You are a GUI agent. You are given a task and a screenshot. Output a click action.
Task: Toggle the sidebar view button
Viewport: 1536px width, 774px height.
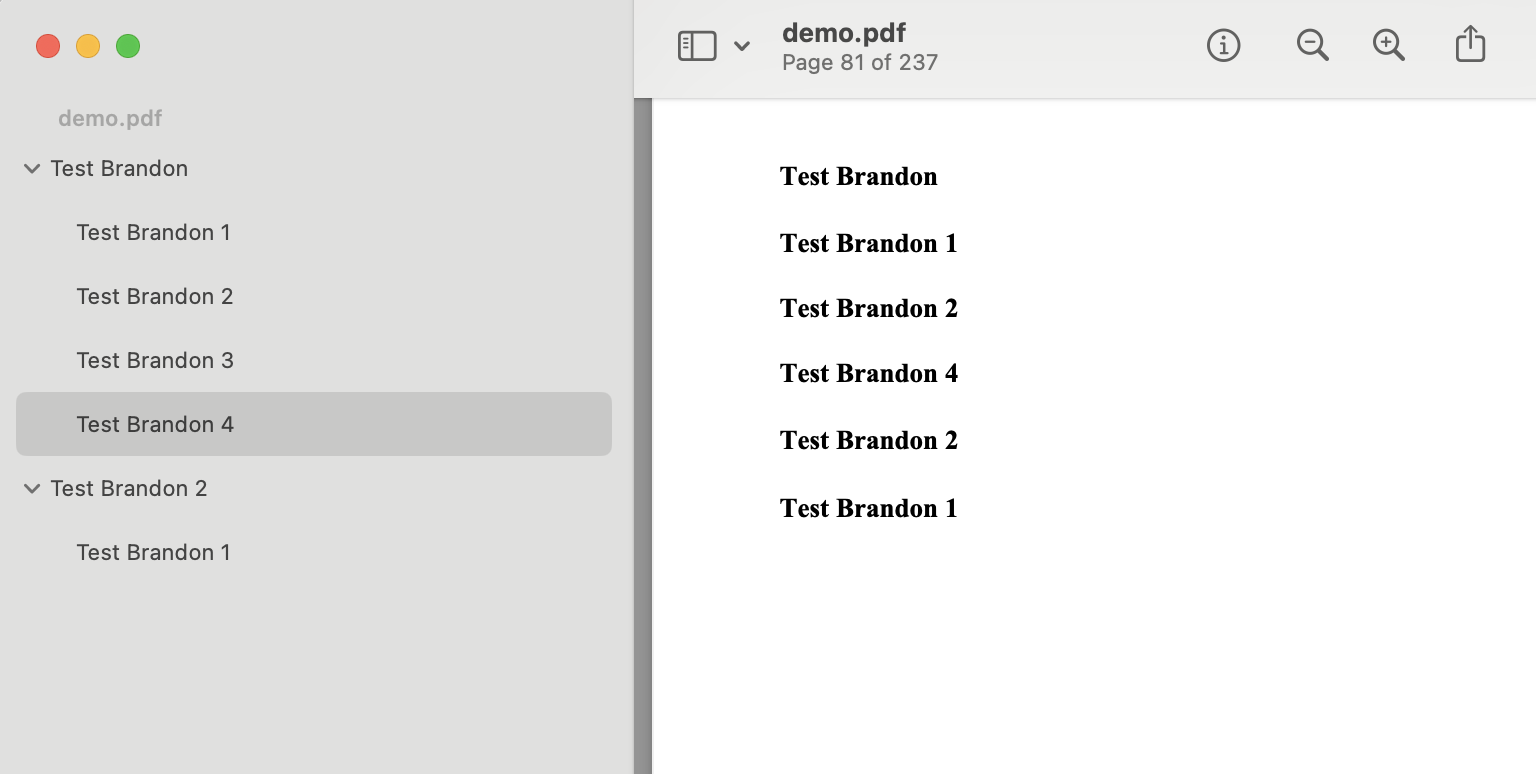point(697,46)
